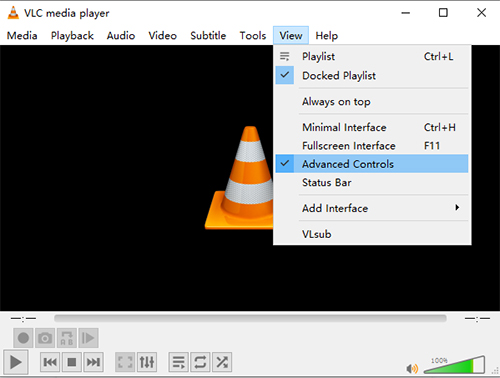
Task: Toggle loop mode button
Action: (200, 362)
